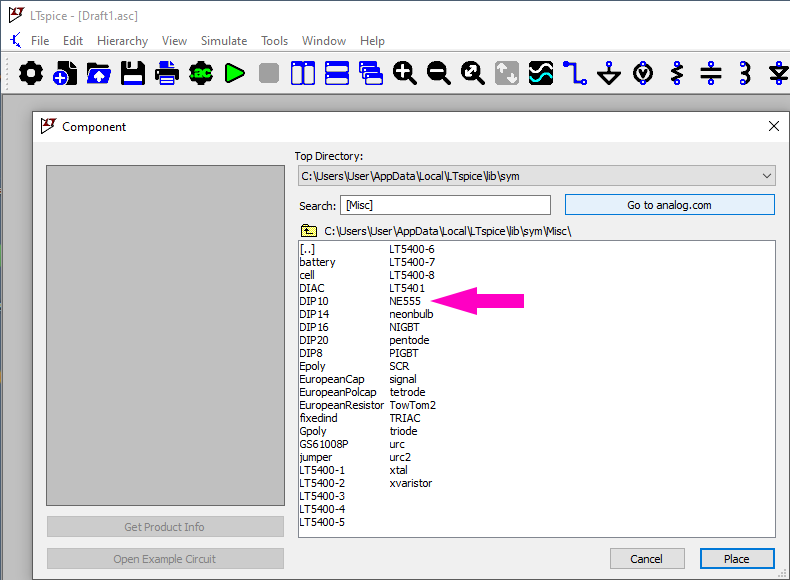This screenshot has height=580, width=790.
Task: Select SCR component
Action: coord(399,366)
